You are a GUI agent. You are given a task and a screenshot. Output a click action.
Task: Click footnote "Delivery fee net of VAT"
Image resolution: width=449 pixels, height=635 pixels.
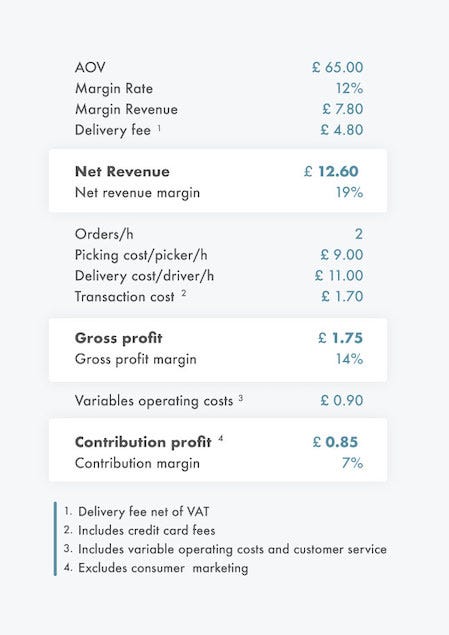coord(144,512)
